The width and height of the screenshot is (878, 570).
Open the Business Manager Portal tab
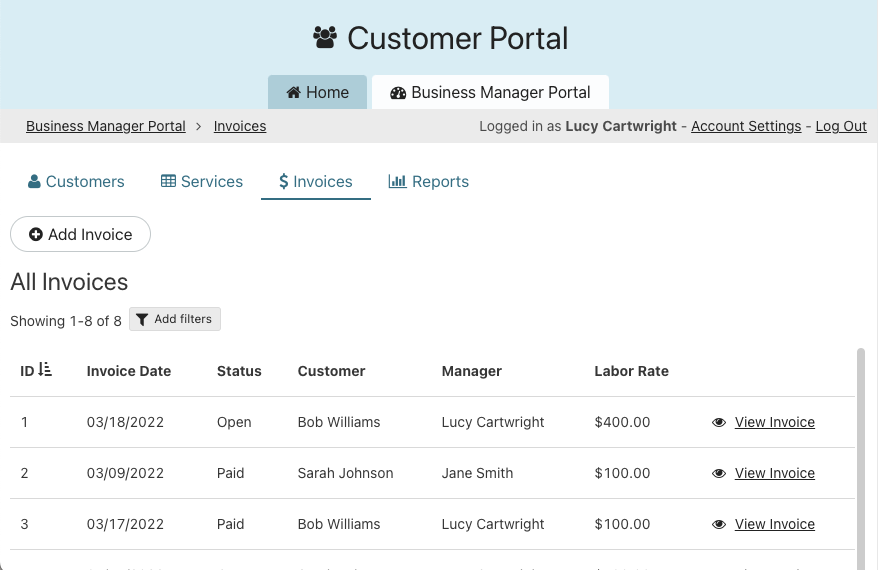(x=490, y=92)
